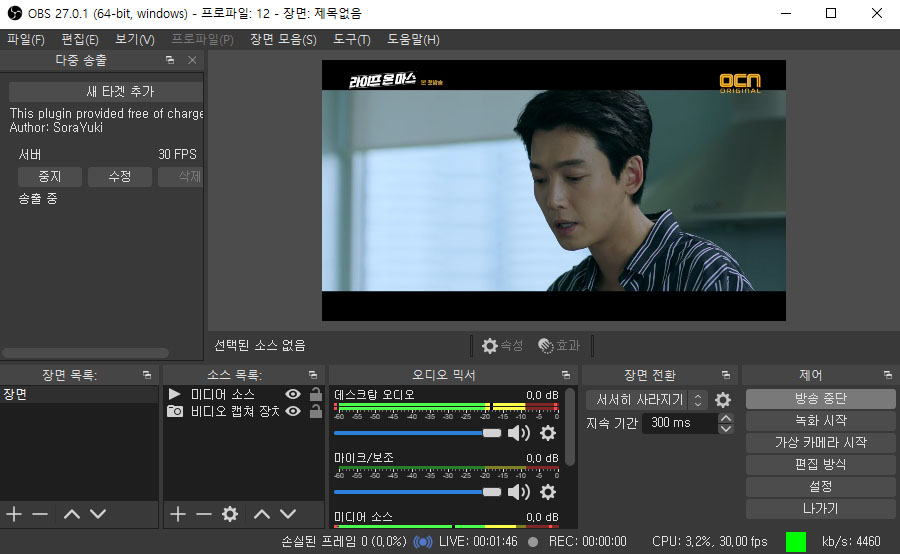Float the 장면 목록 dock

(147, 375)
